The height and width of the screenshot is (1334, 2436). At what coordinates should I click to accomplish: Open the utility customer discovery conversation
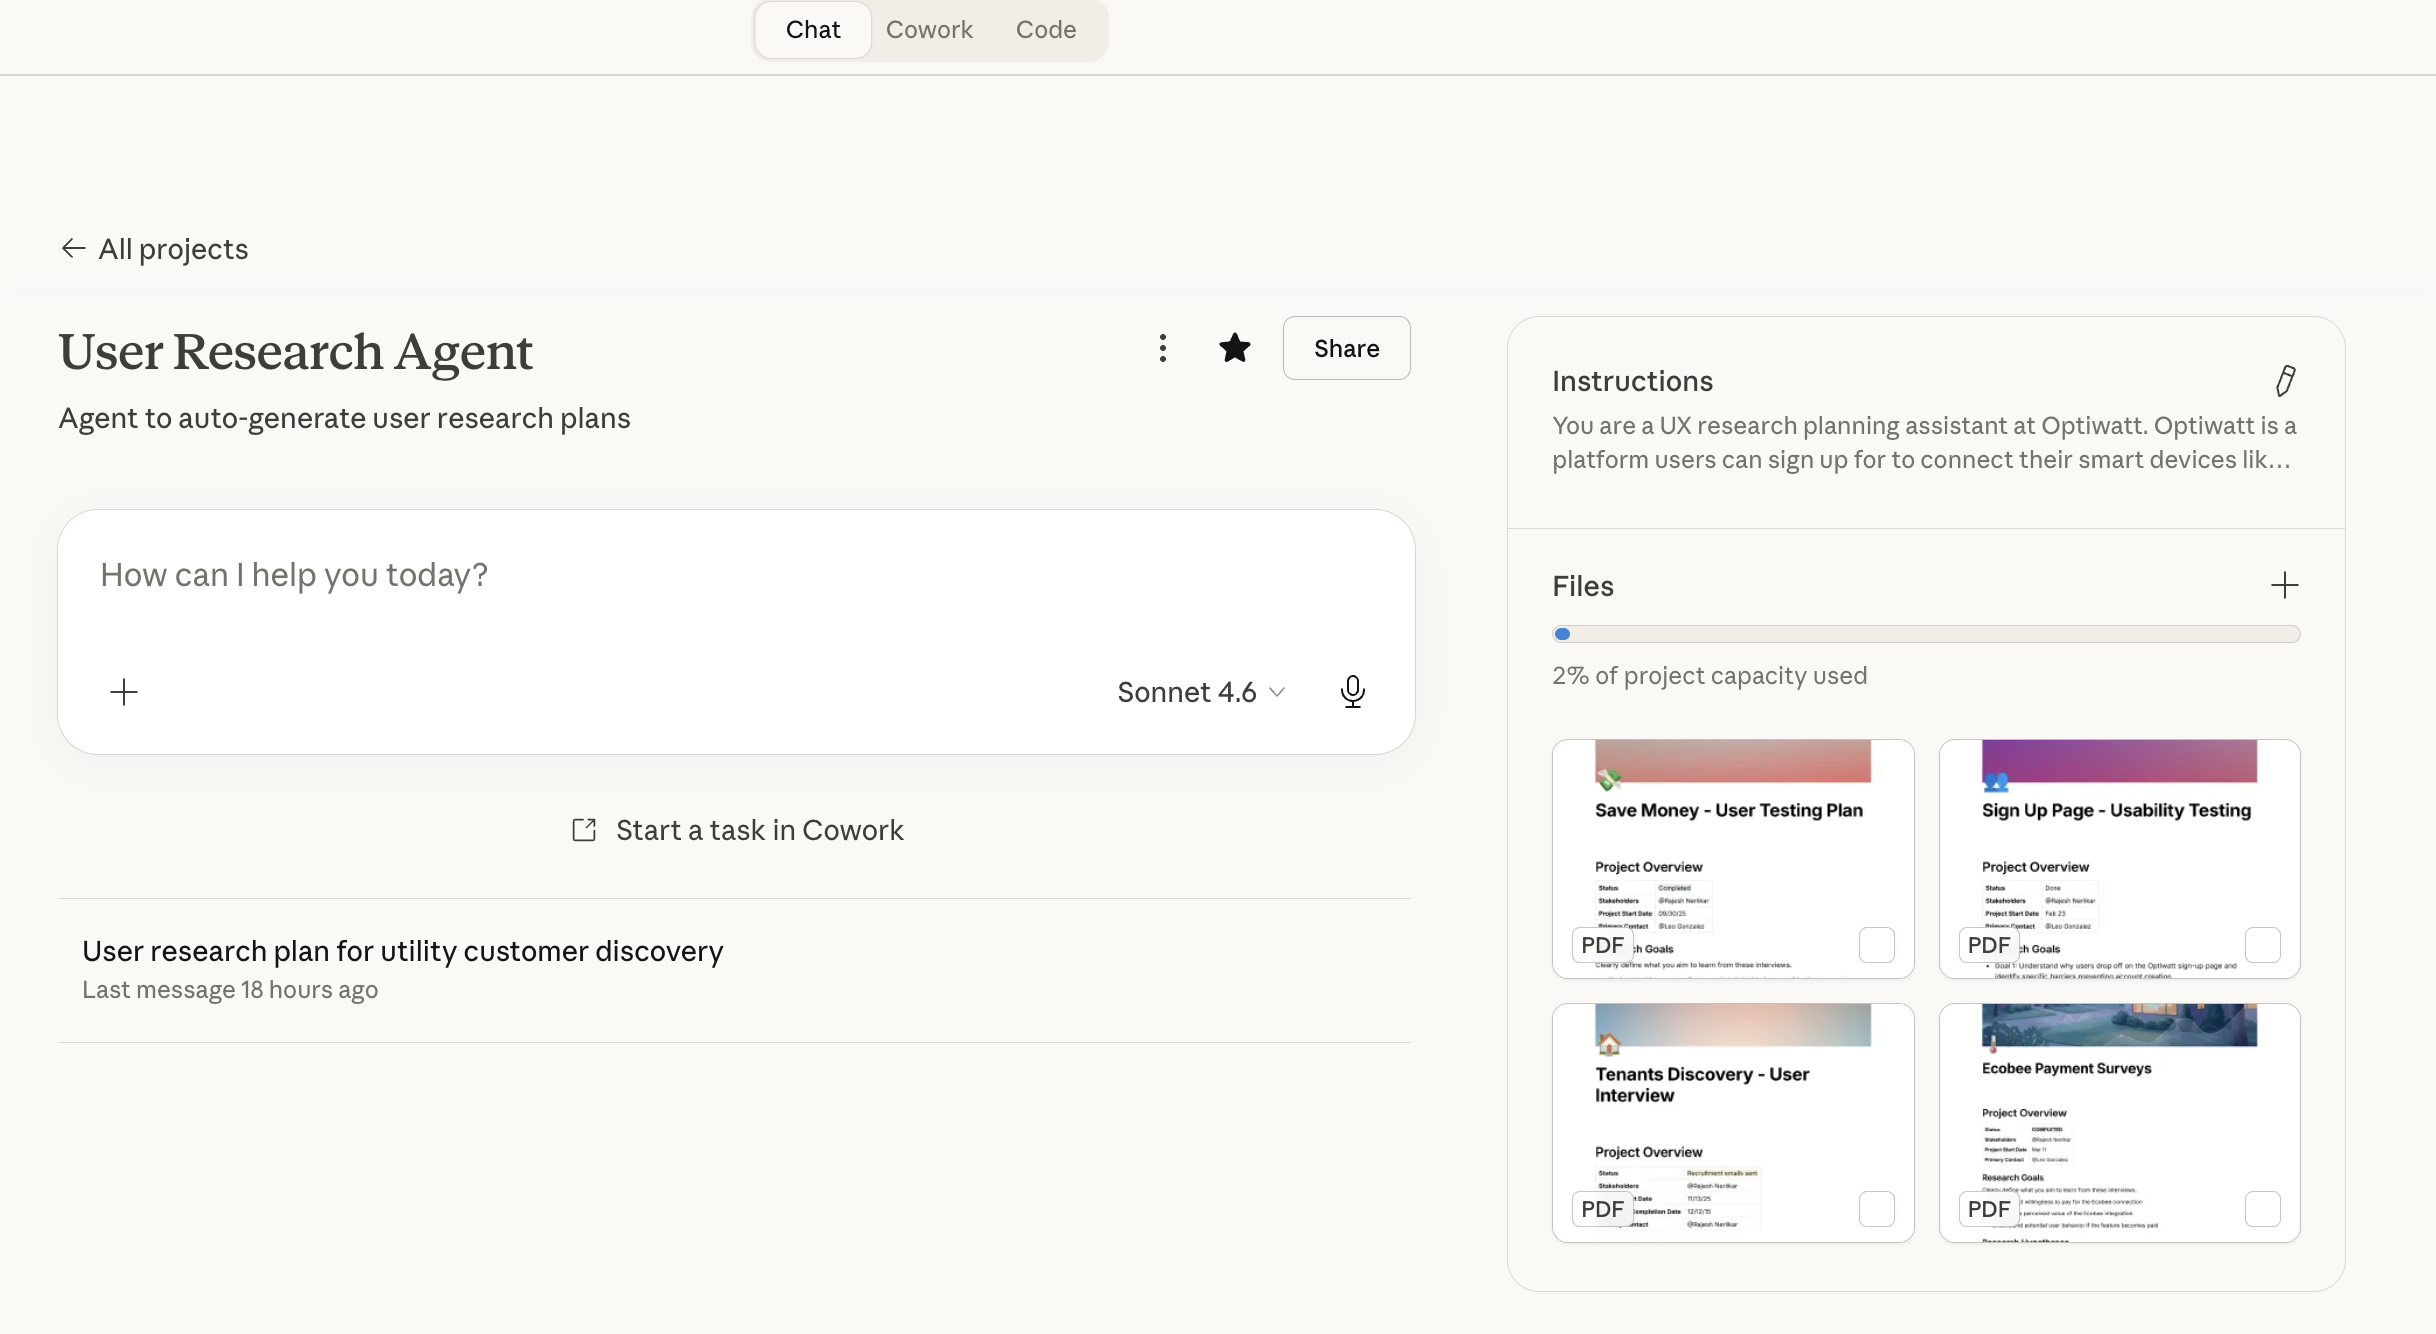click(402, 951)
